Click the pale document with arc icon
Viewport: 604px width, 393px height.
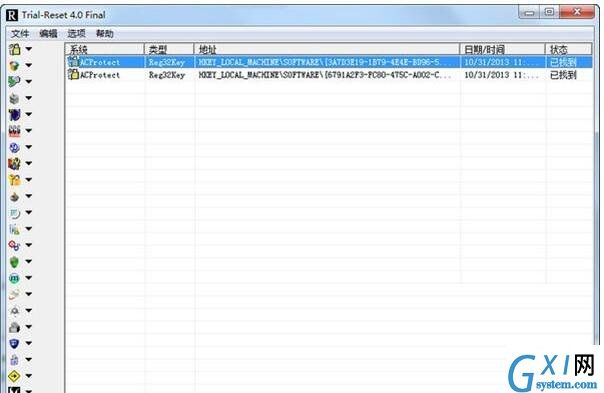pyautogui.click(x=15, y=213)
